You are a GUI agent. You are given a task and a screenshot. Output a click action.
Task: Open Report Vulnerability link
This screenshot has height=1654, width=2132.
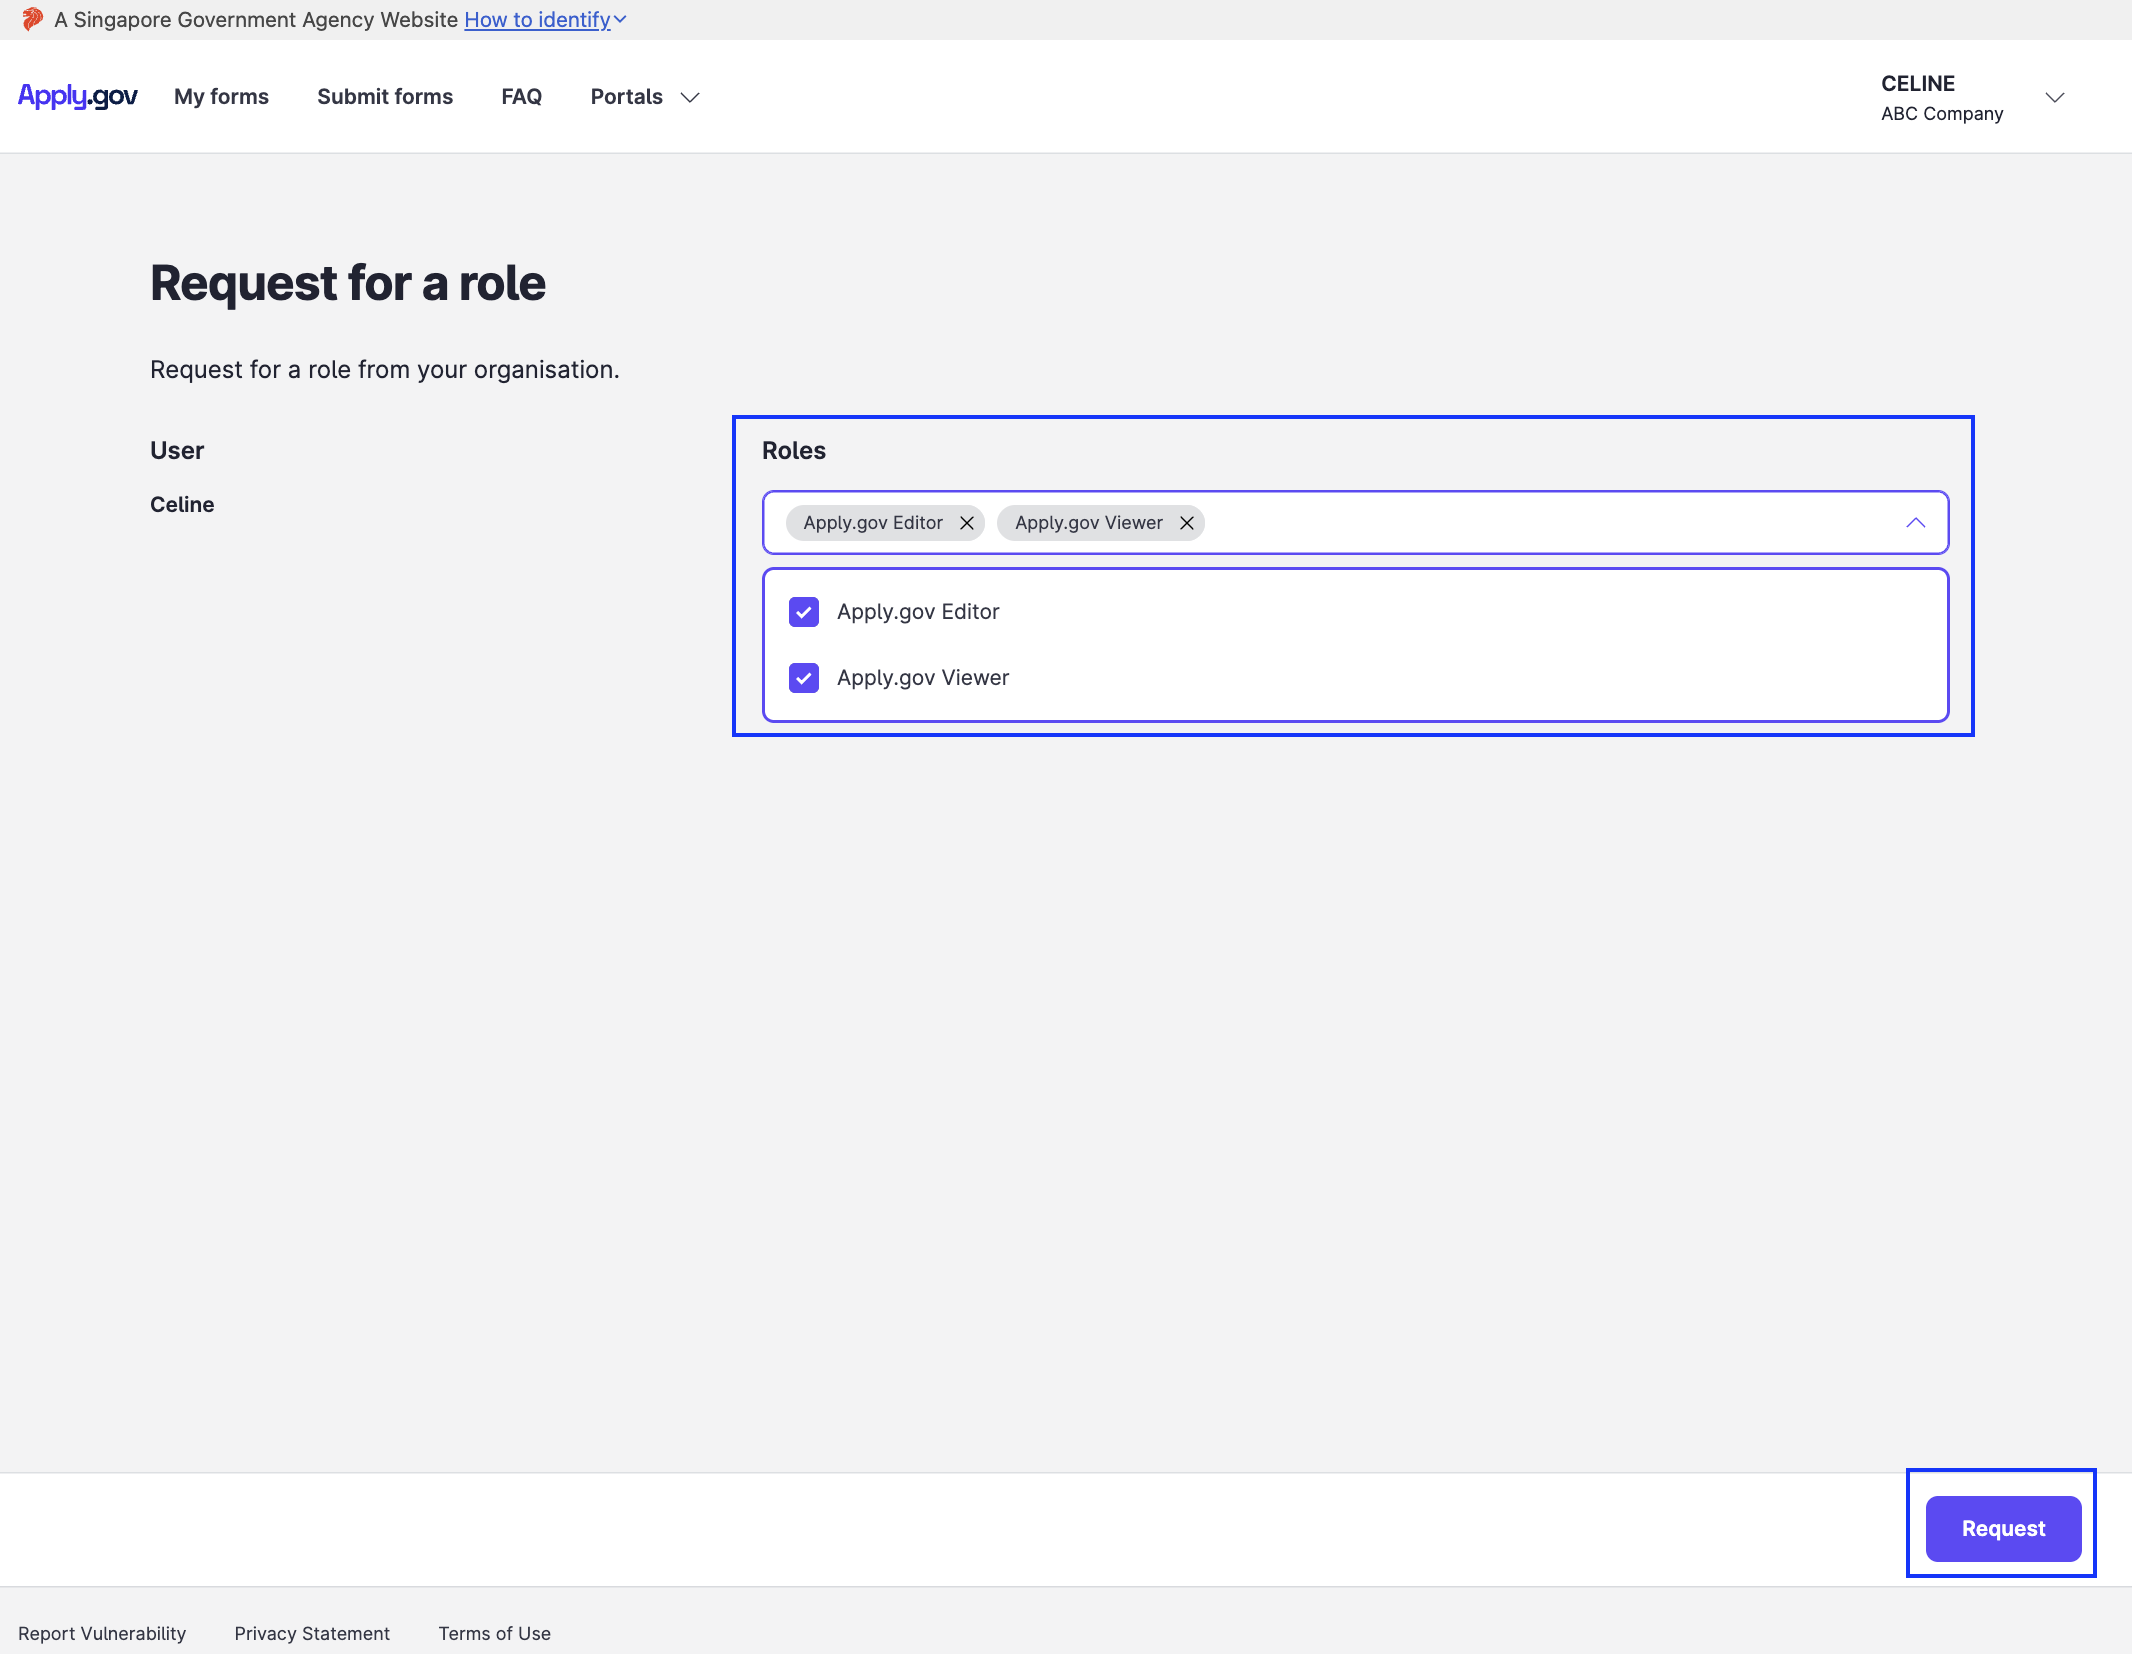click(102, 1633)
